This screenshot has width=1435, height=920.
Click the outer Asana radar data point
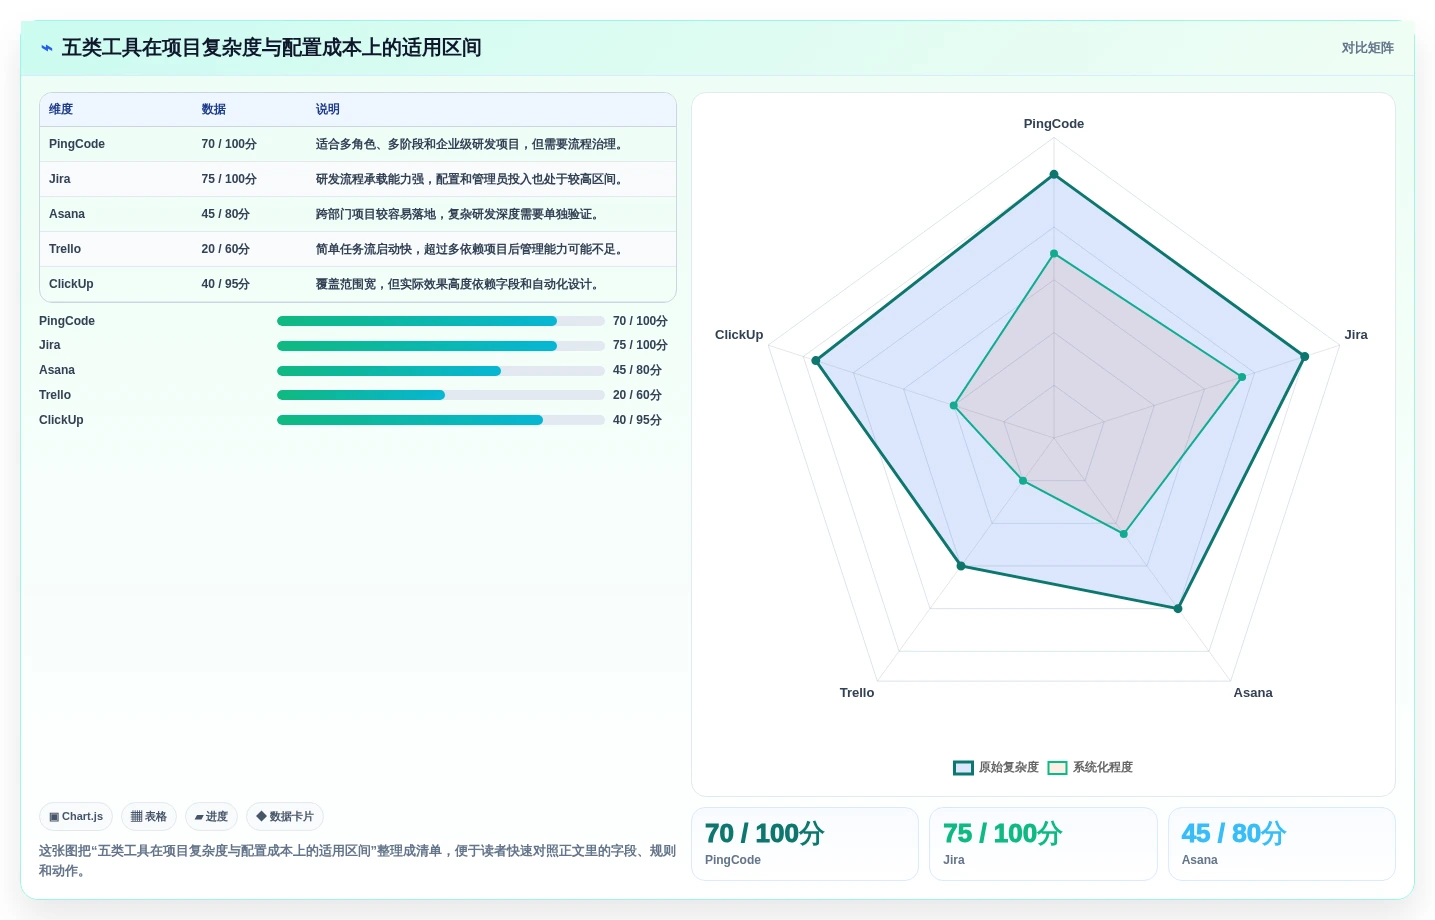tap(1178, 609)
